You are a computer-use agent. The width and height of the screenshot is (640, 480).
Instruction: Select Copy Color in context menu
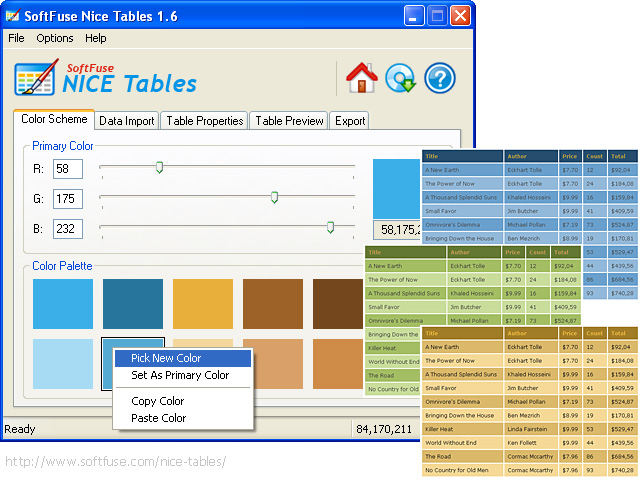183,401
